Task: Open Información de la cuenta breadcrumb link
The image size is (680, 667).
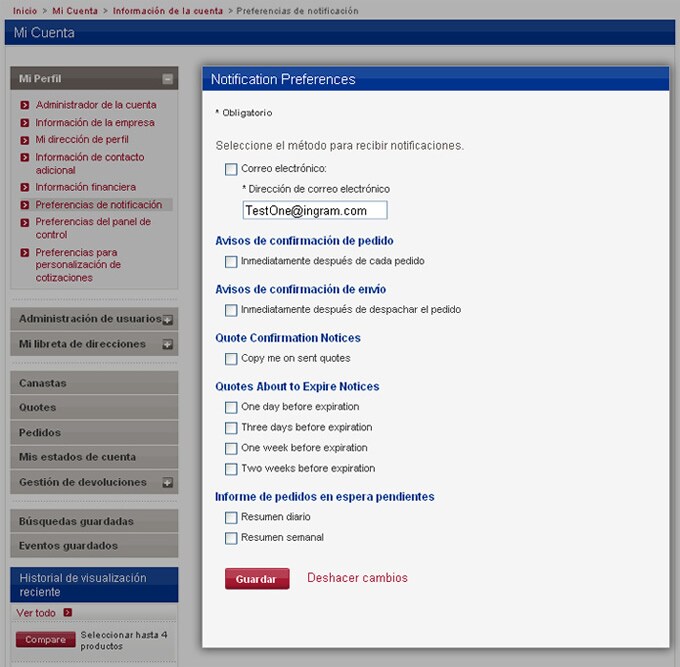Action: [168, 11]
